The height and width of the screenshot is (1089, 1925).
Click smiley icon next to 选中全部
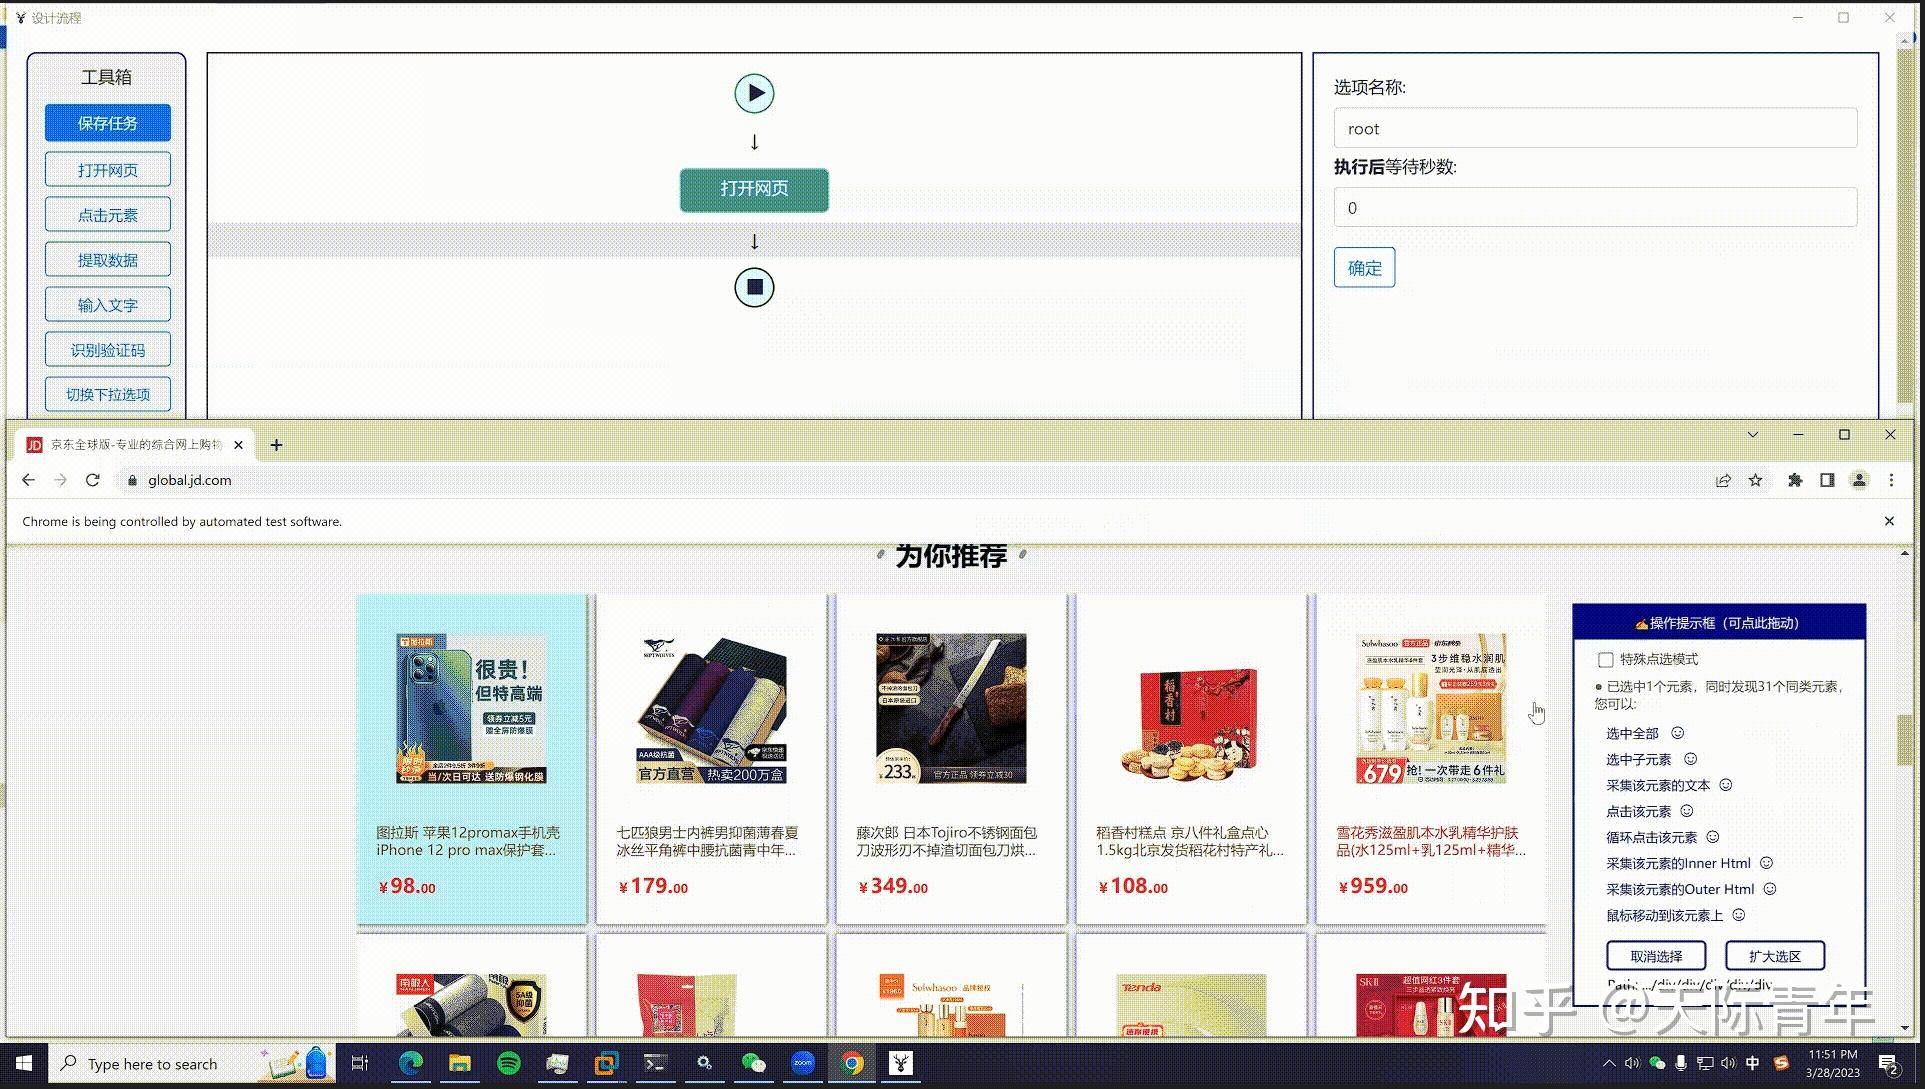click(x=1678, y=733)
